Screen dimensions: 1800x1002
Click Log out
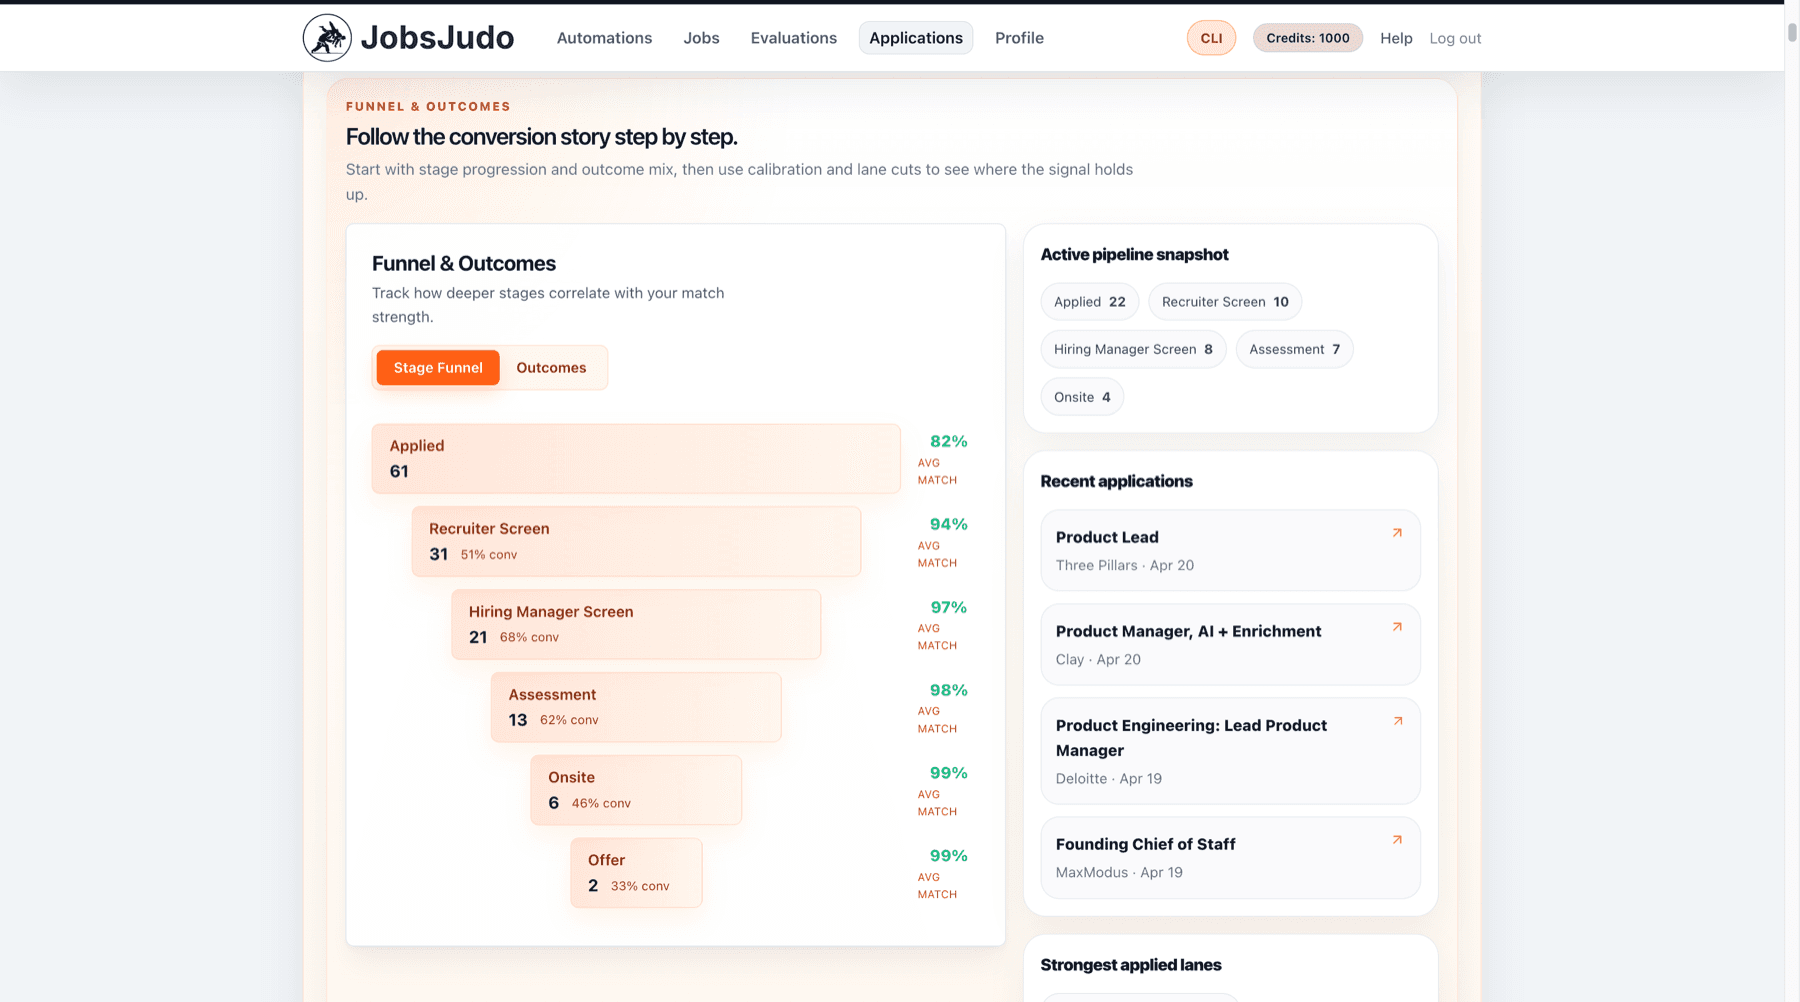1455,38
